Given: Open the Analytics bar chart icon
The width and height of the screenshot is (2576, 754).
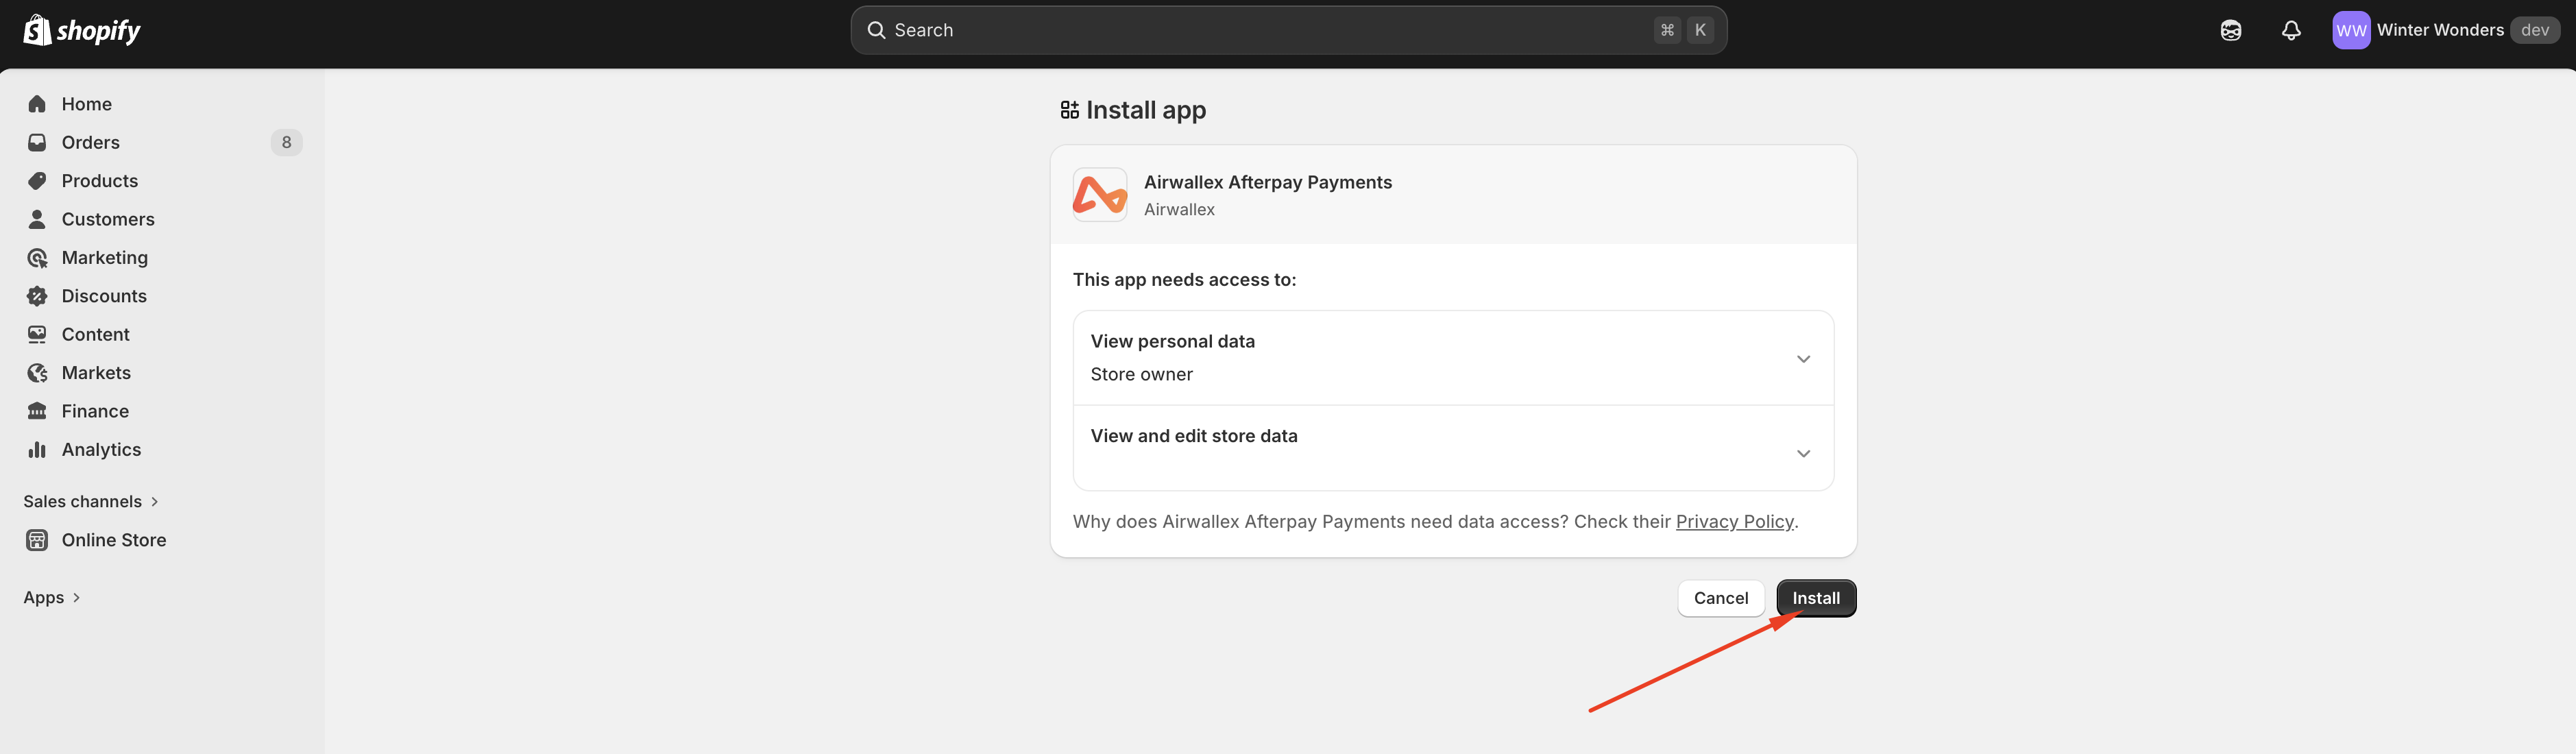Looking at the screenshot, I should coord(36,449).
